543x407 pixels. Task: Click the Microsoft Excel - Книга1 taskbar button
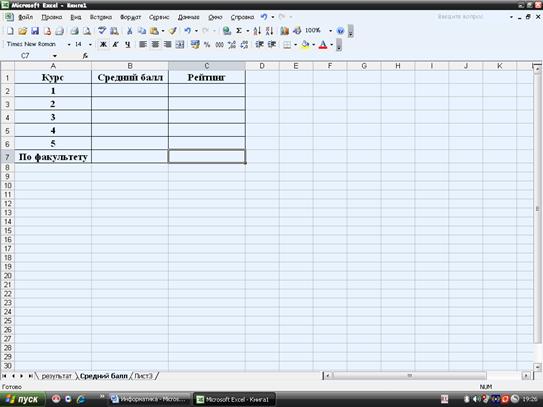(234, 399)
